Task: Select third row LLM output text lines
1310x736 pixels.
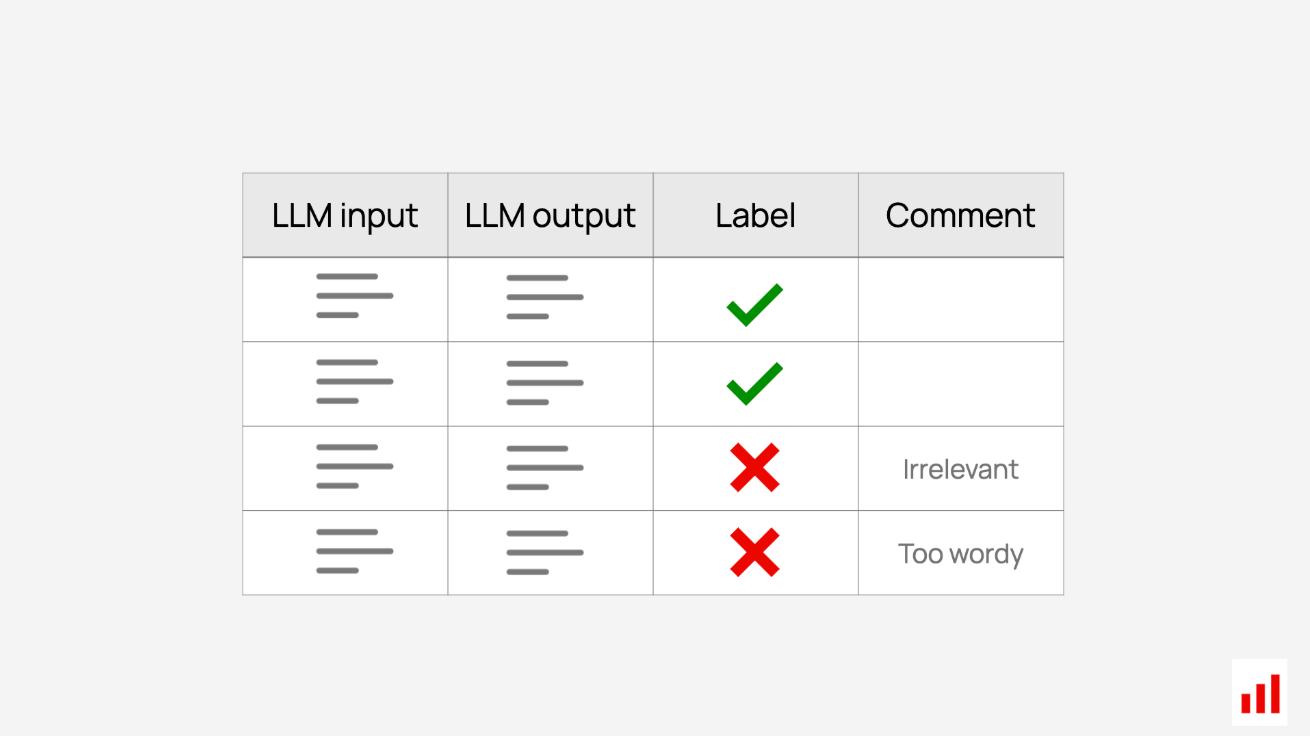Action: coord(544,467)
